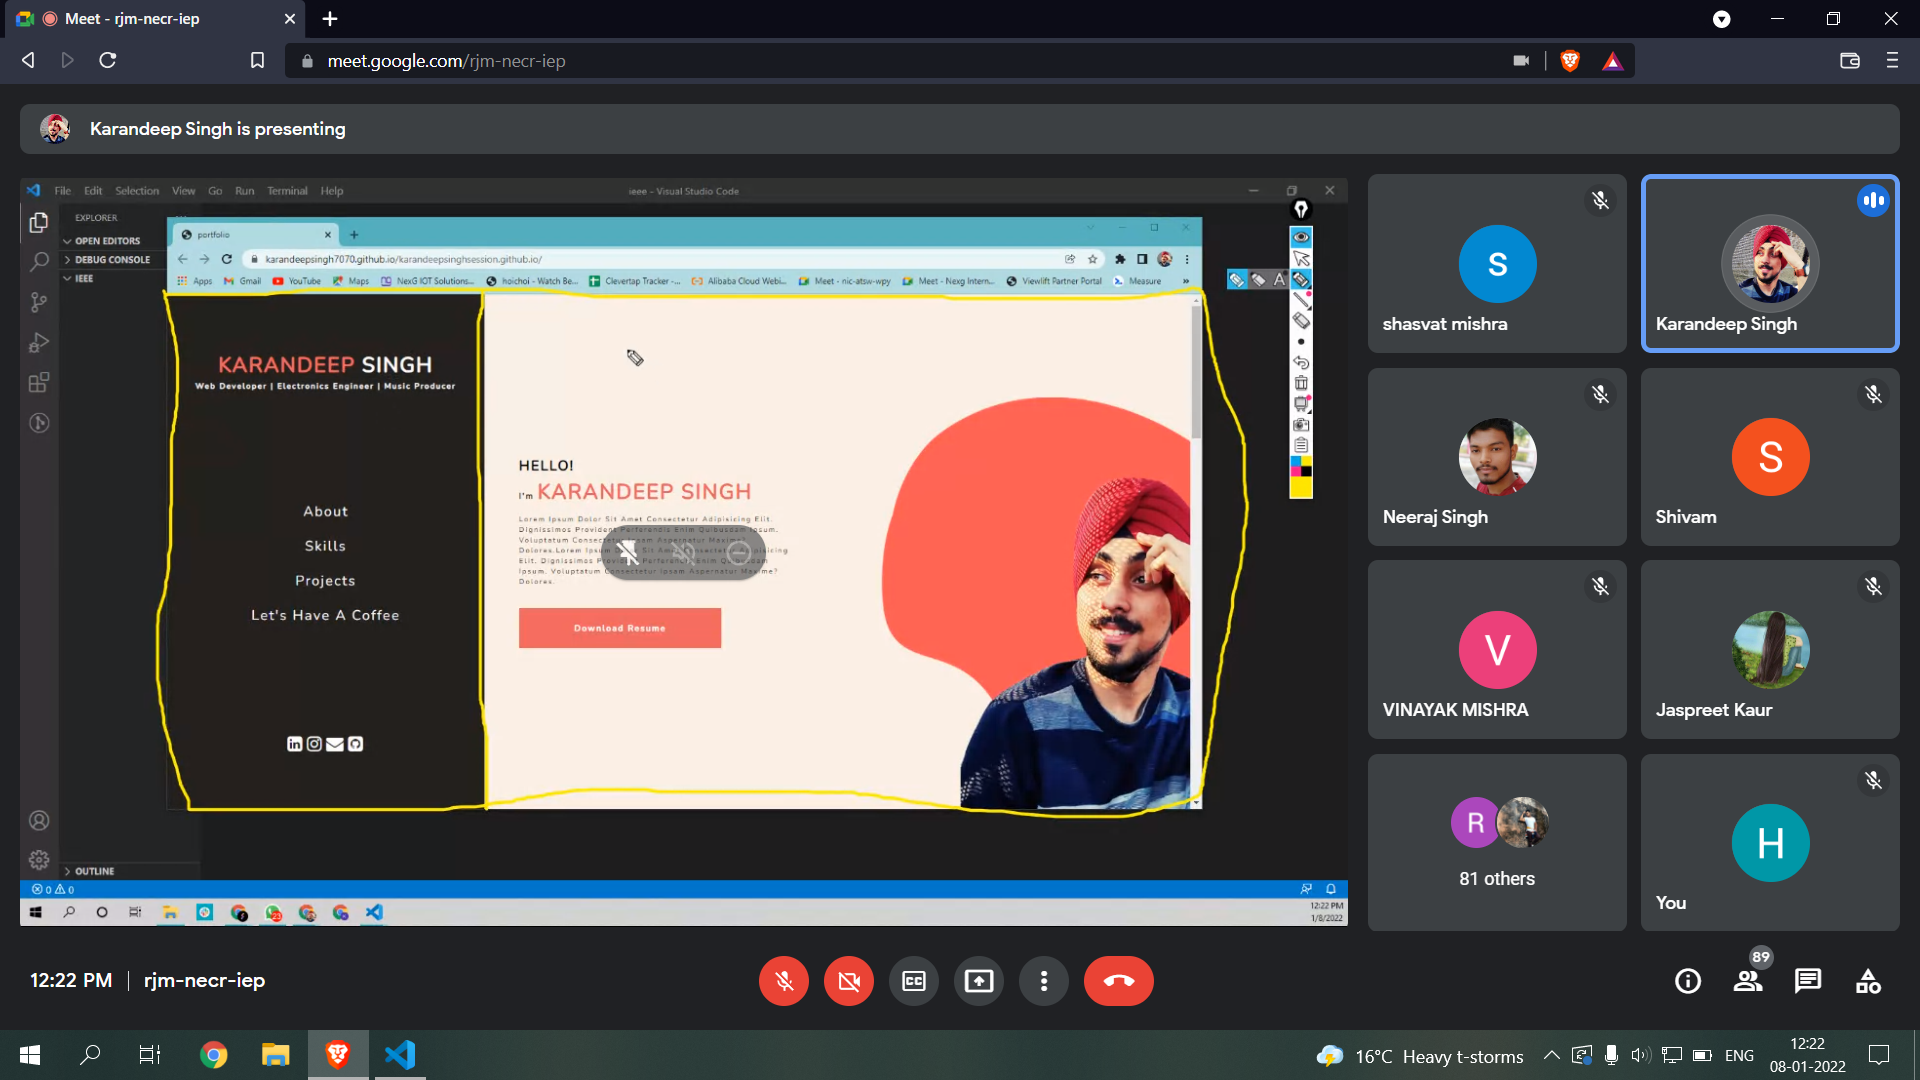Open the chat panel icon

tap(1807, 981)
